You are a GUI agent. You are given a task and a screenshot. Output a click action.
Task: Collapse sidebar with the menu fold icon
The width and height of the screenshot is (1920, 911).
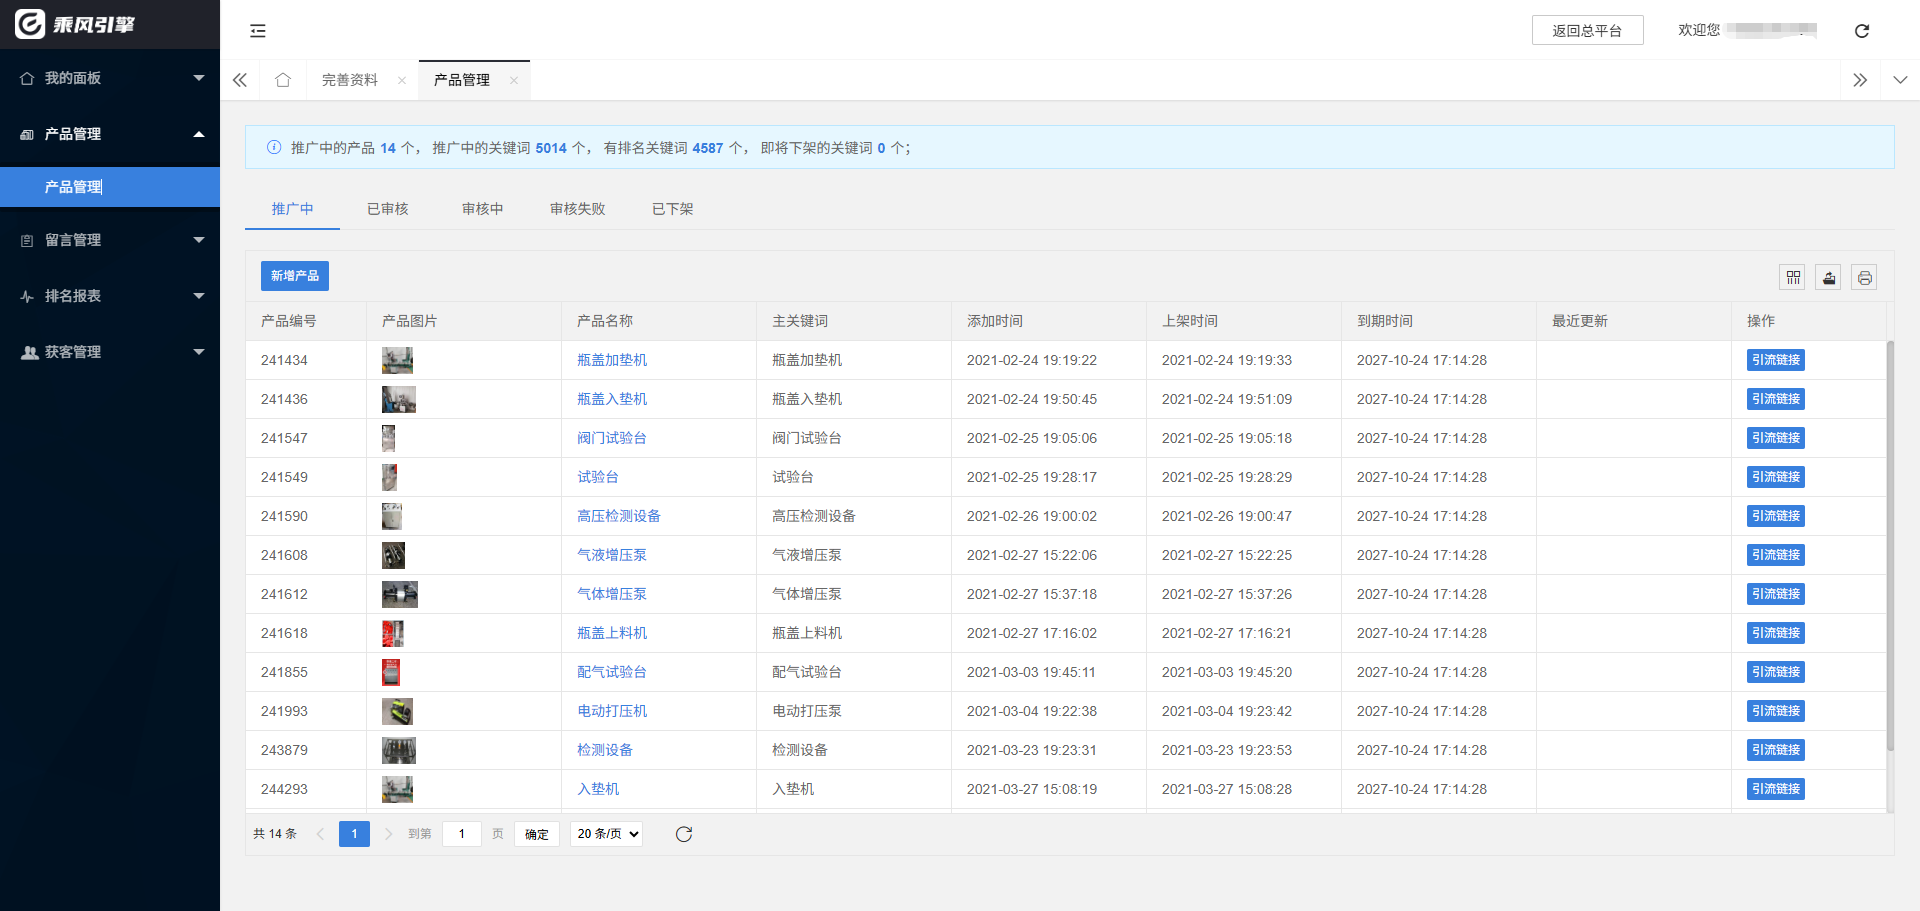point(258,31)
